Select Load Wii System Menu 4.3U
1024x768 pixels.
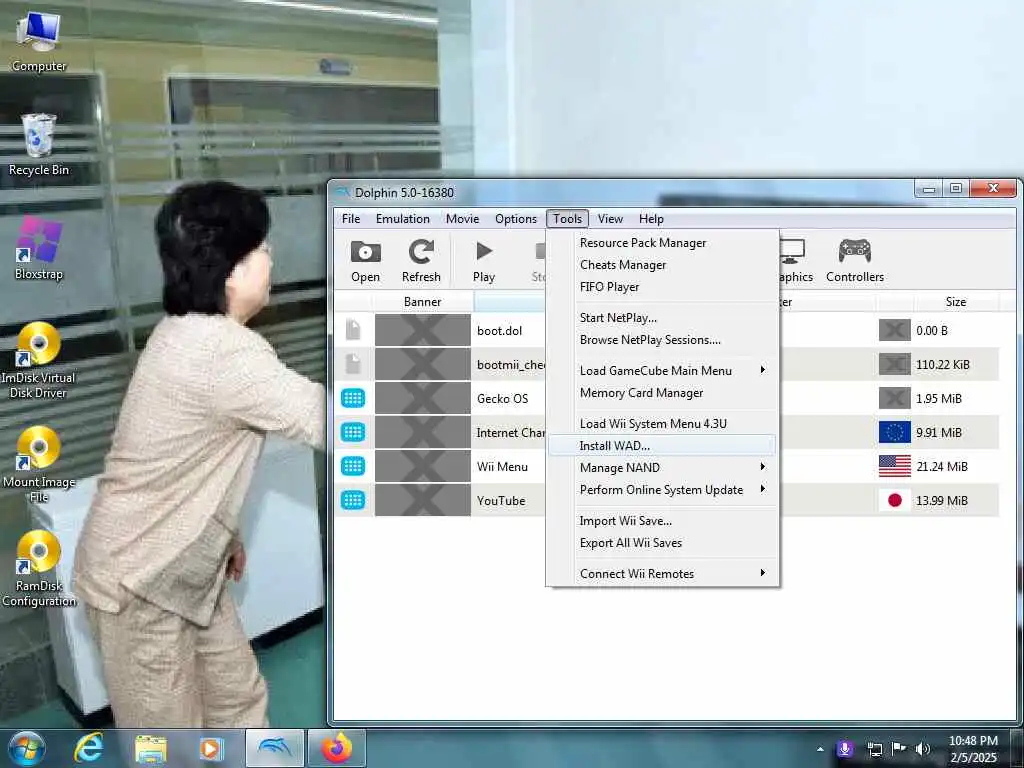[662, 423]
